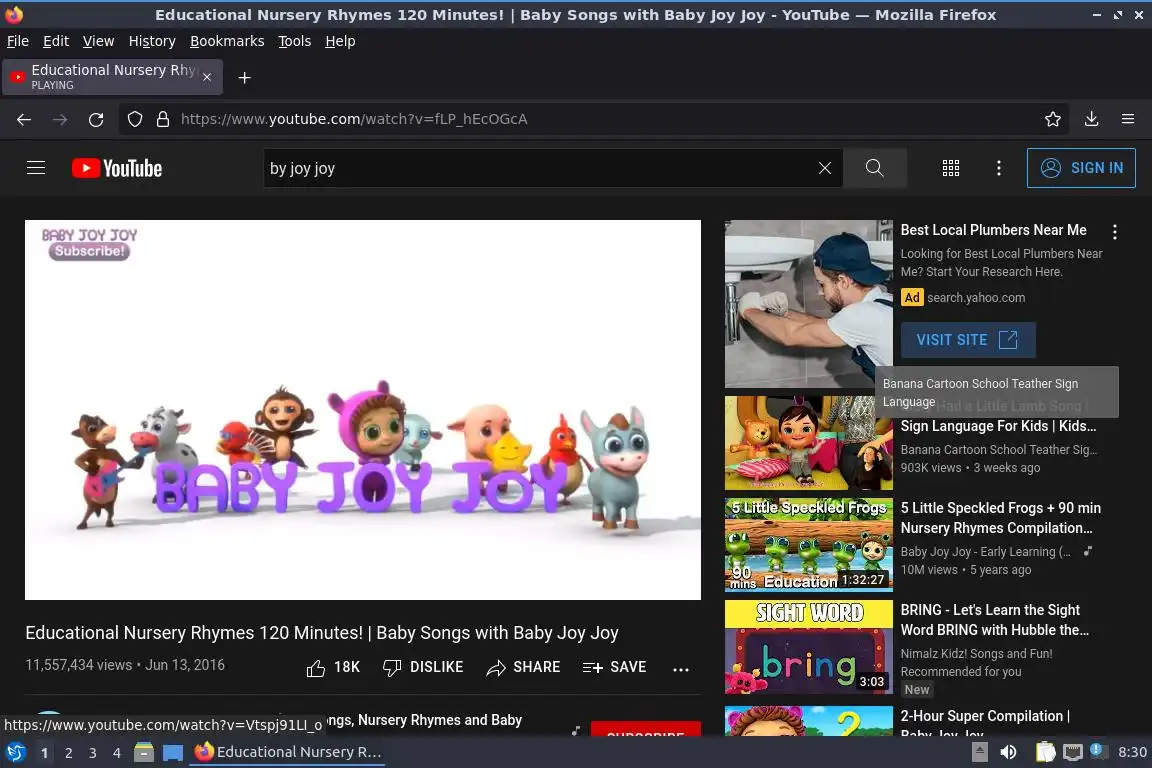Open the View menu
The height and width of the screenshot is (768, 1152).
[x=98, y=41]
